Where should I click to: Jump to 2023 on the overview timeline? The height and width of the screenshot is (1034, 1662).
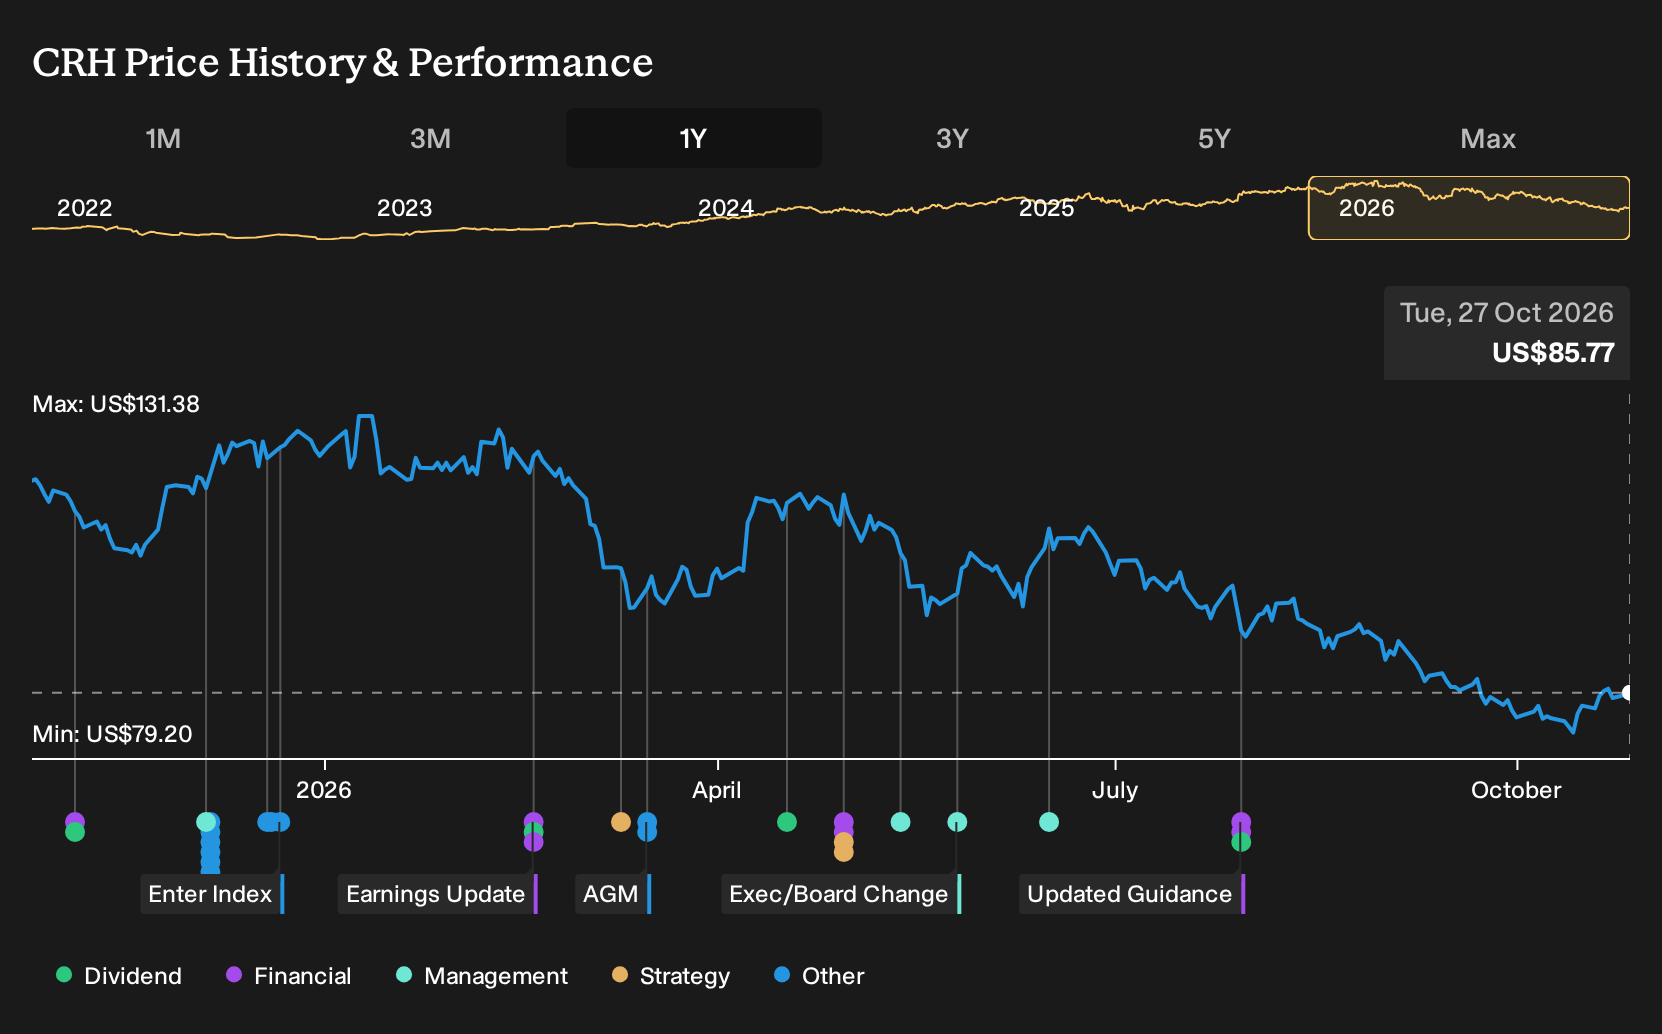pos(404,208)
